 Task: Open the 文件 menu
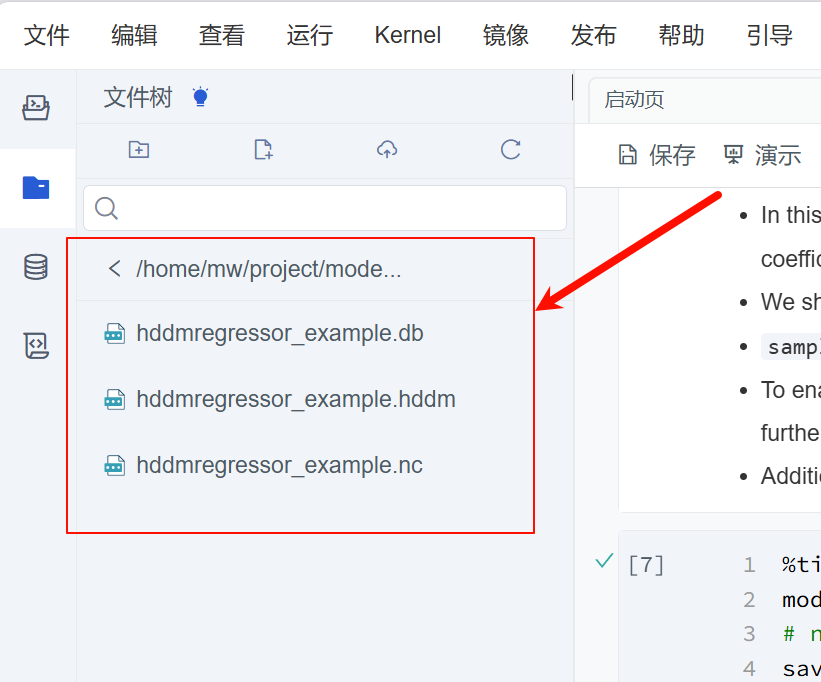pos(46,34)
